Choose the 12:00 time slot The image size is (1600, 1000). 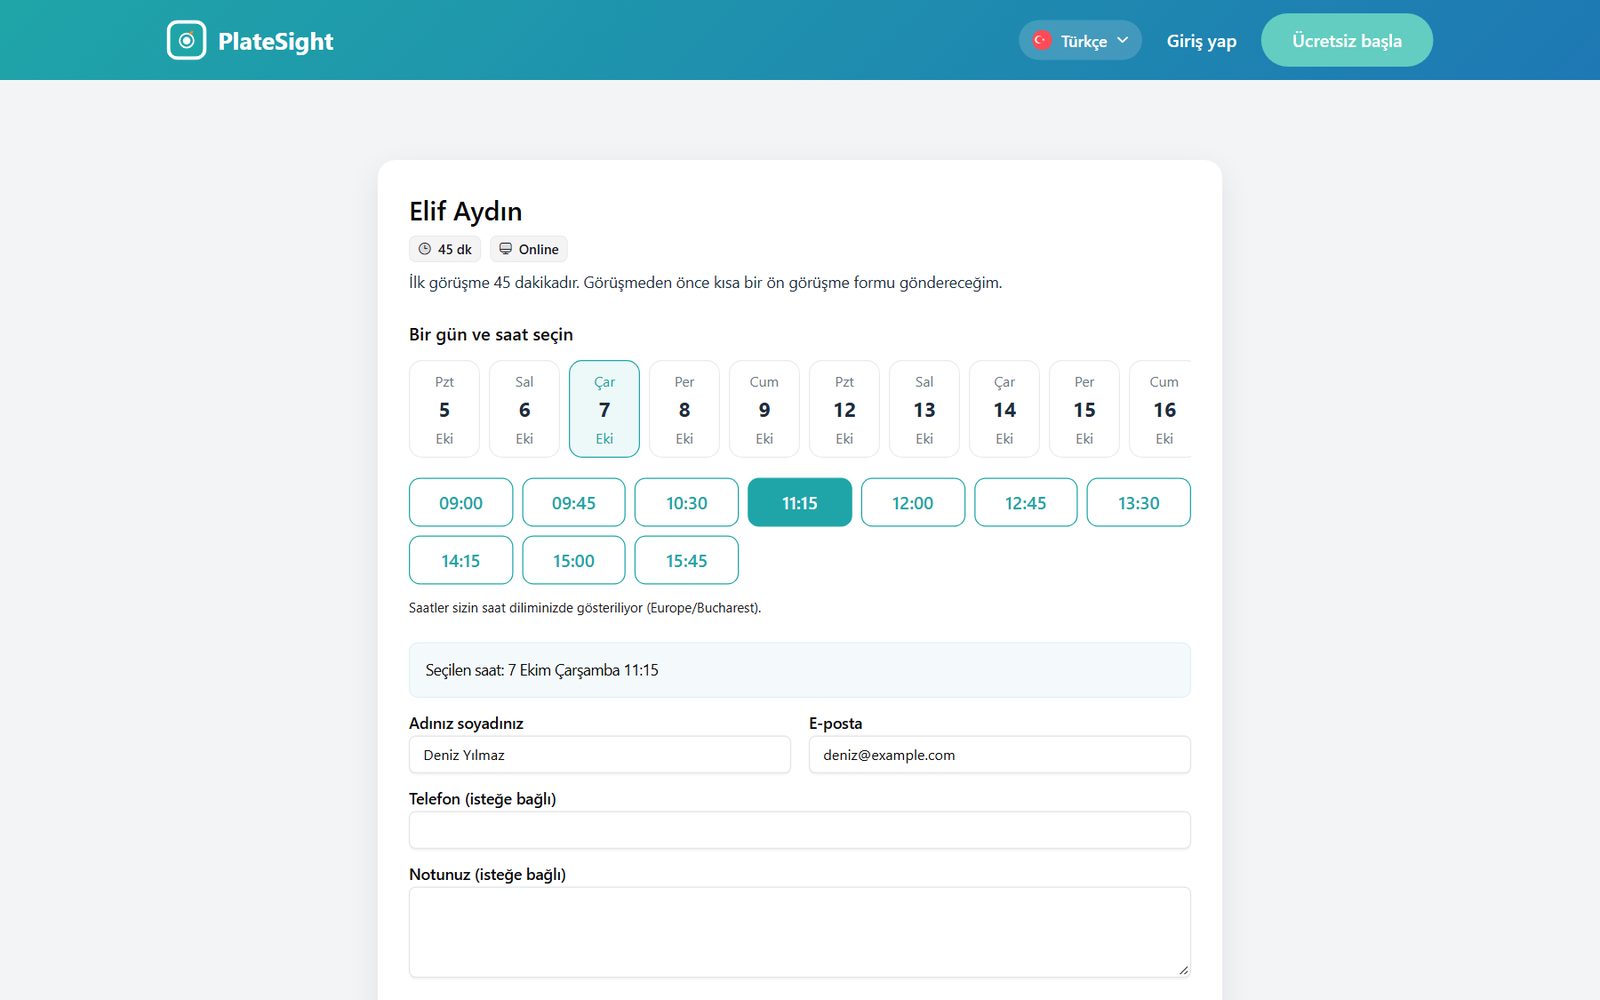point(913,502)
